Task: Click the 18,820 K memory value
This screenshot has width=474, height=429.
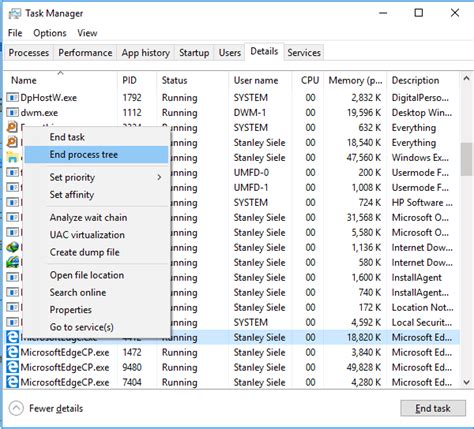Action: pyautogui.click(x=364, y=337)
